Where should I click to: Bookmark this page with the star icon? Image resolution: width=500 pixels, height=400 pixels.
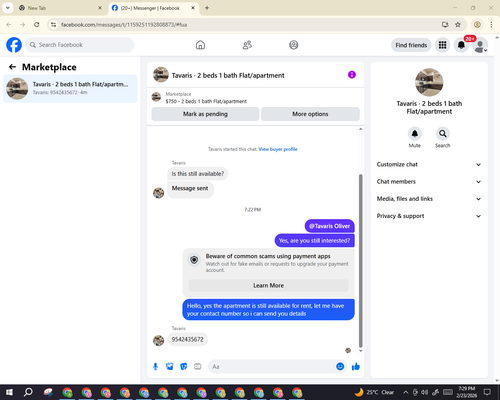458,25
